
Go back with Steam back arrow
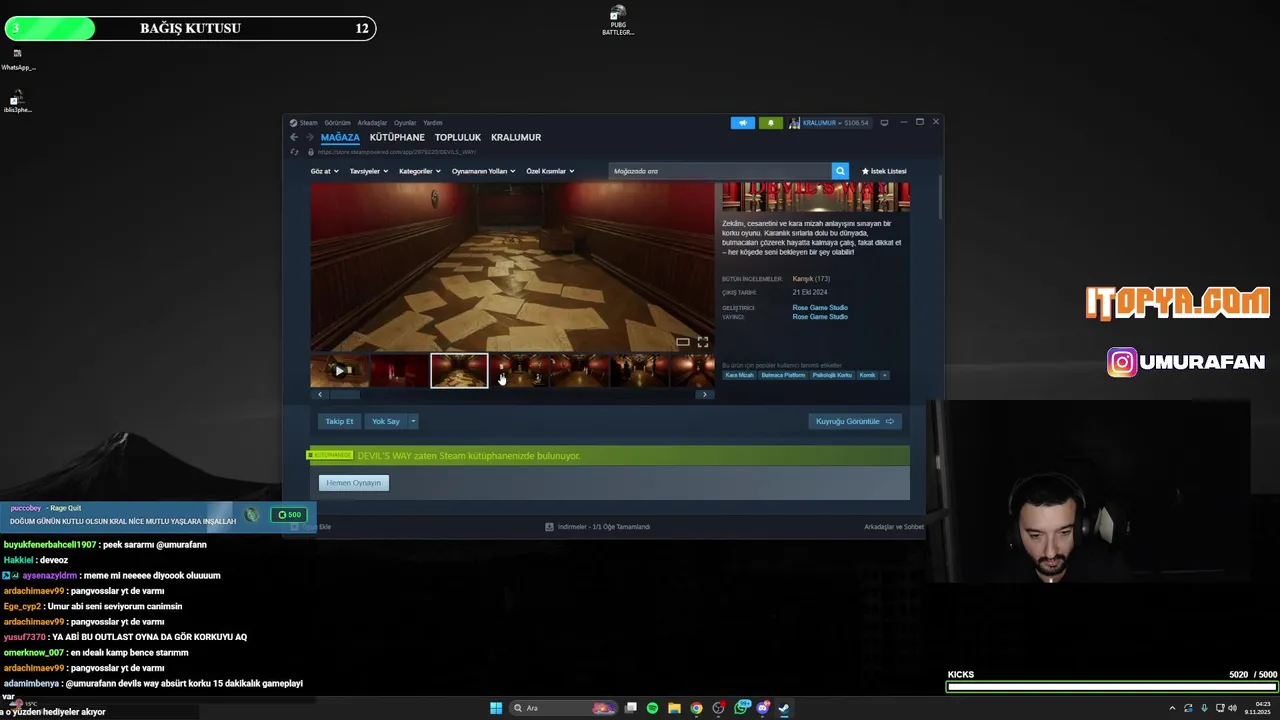click(294, 138)
